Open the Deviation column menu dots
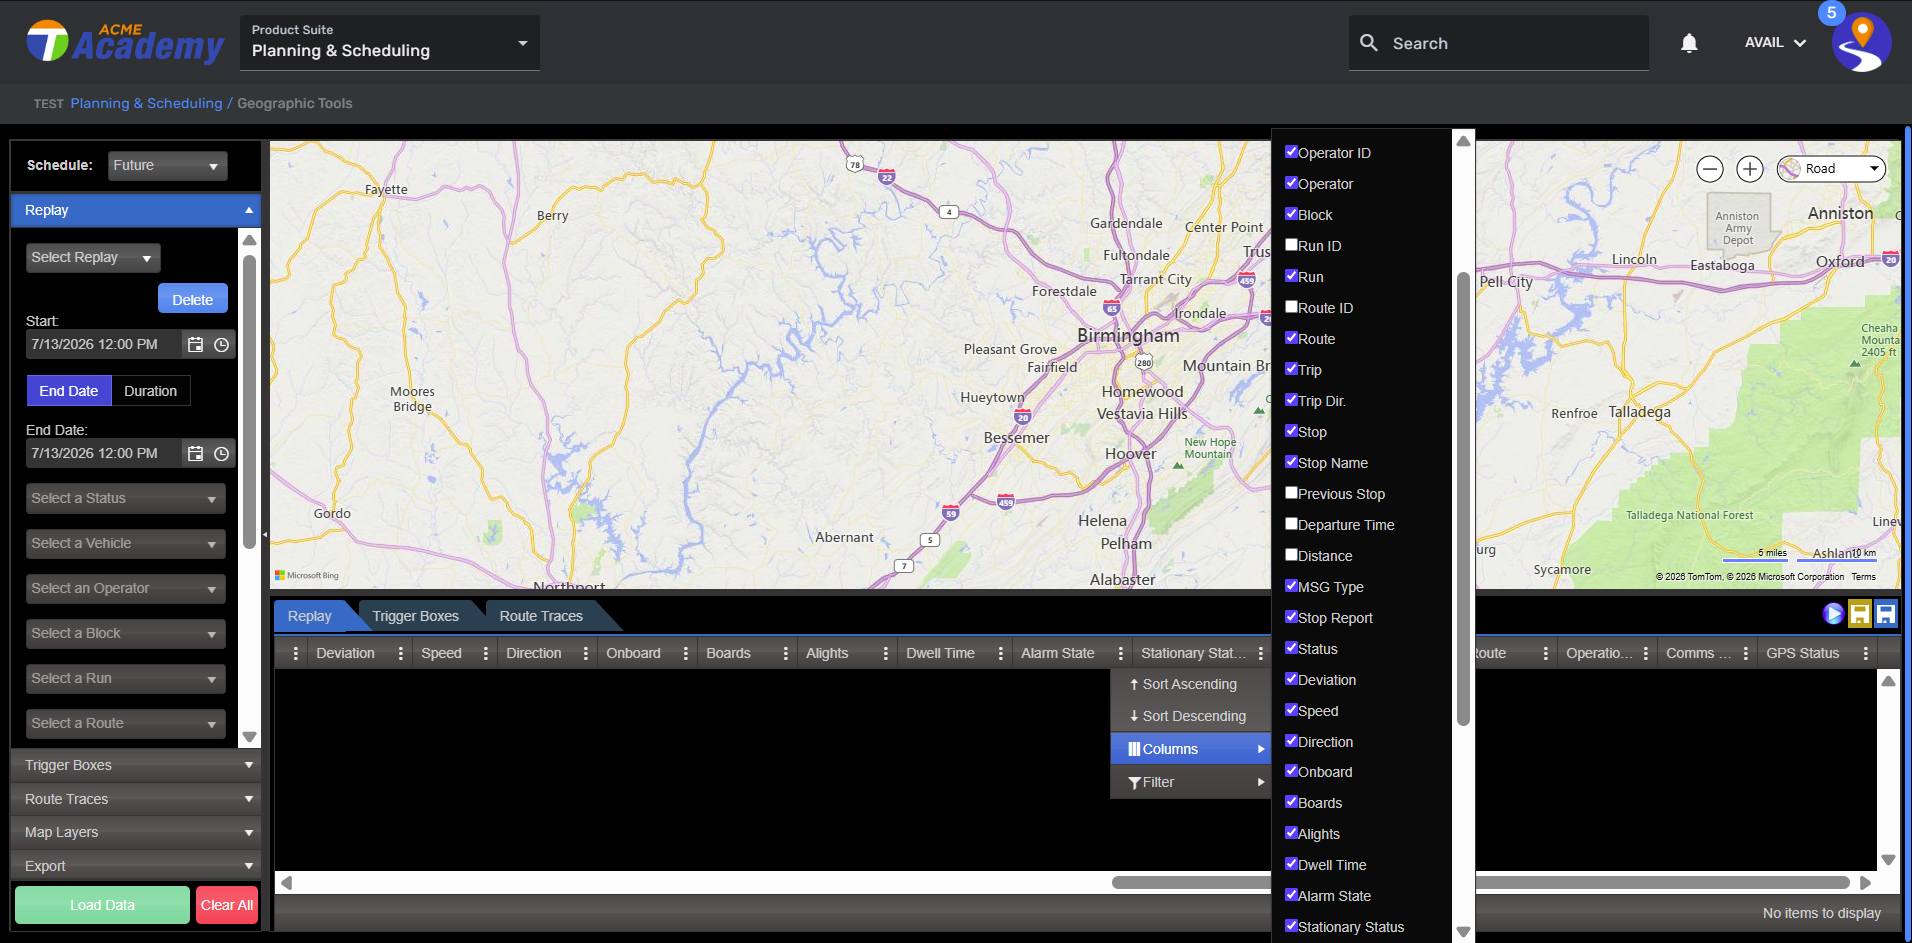 401,653
